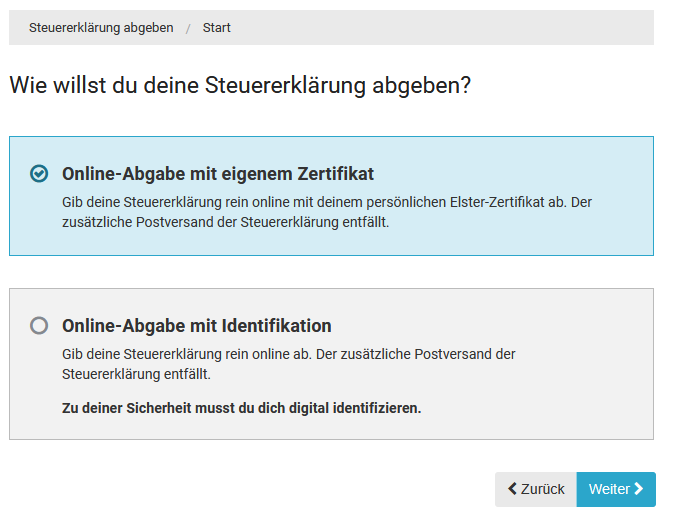Image resolution: width=675 pixels, height=515 pixels.
Task: Go back using the Zurück button label
Action: tap(543, 489)
